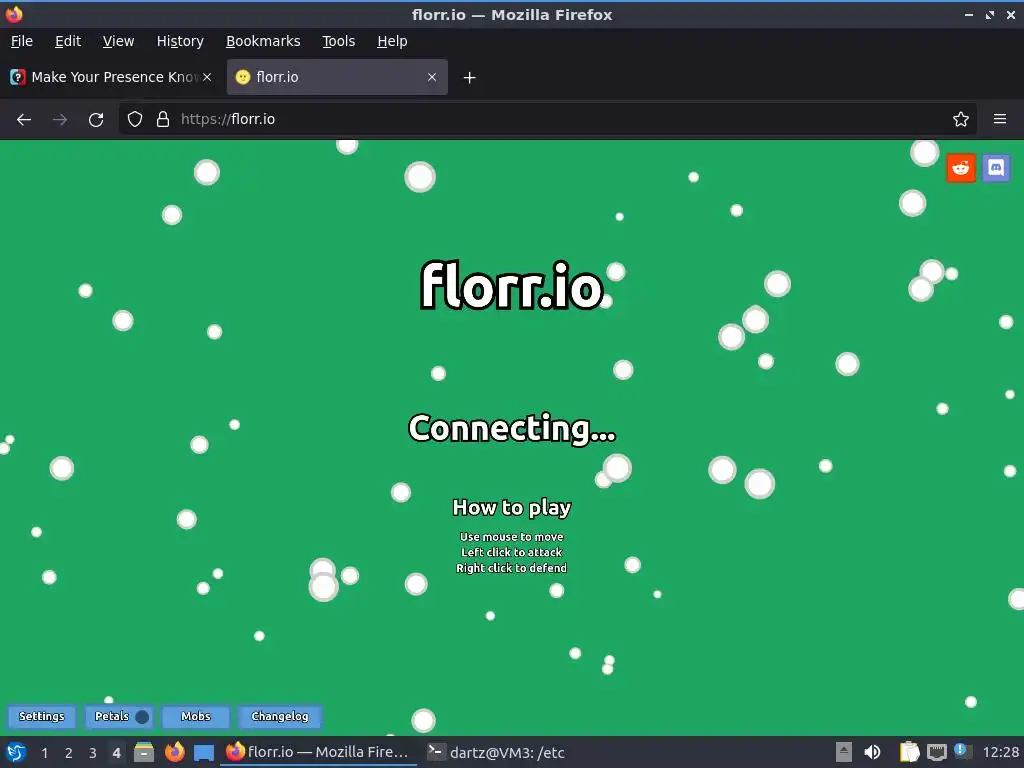Open the volume speaker tray icon

click(872, 752)
